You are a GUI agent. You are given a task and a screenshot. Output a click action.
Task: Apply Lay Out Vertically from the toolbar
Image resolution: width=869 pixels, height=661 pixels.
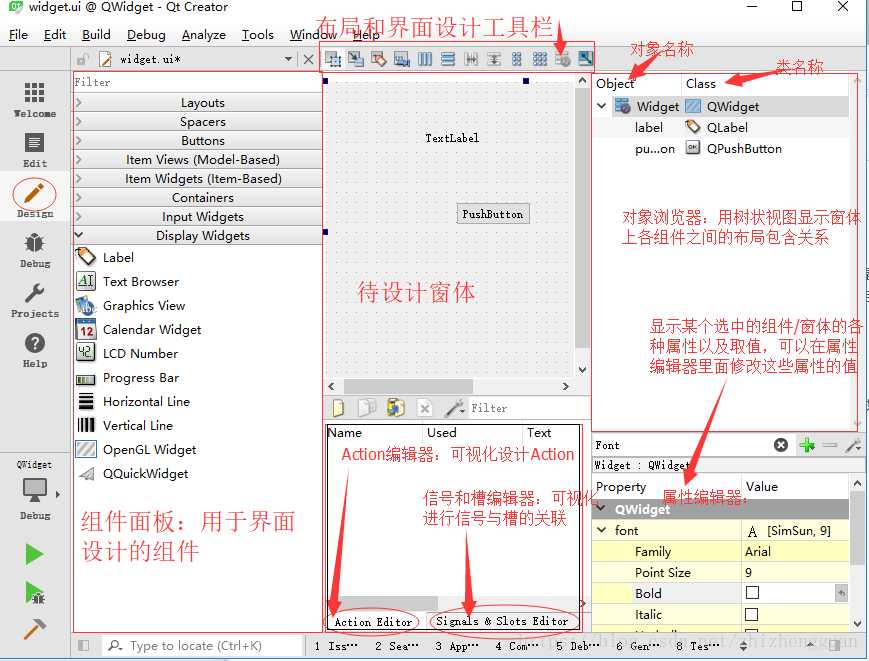tap(448, 59)
